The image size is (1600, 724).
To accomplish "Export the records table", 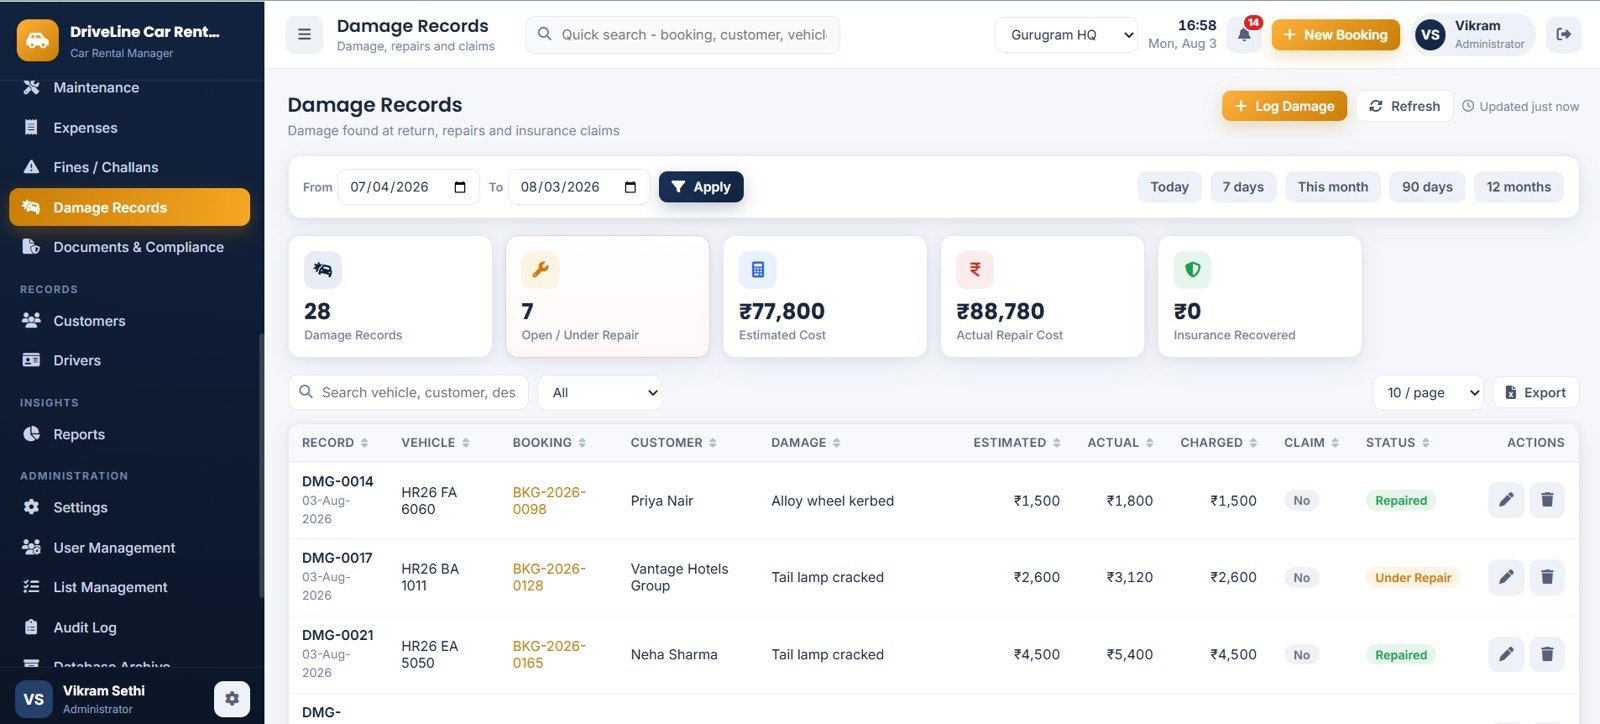I will click(x=1536, y=393).
